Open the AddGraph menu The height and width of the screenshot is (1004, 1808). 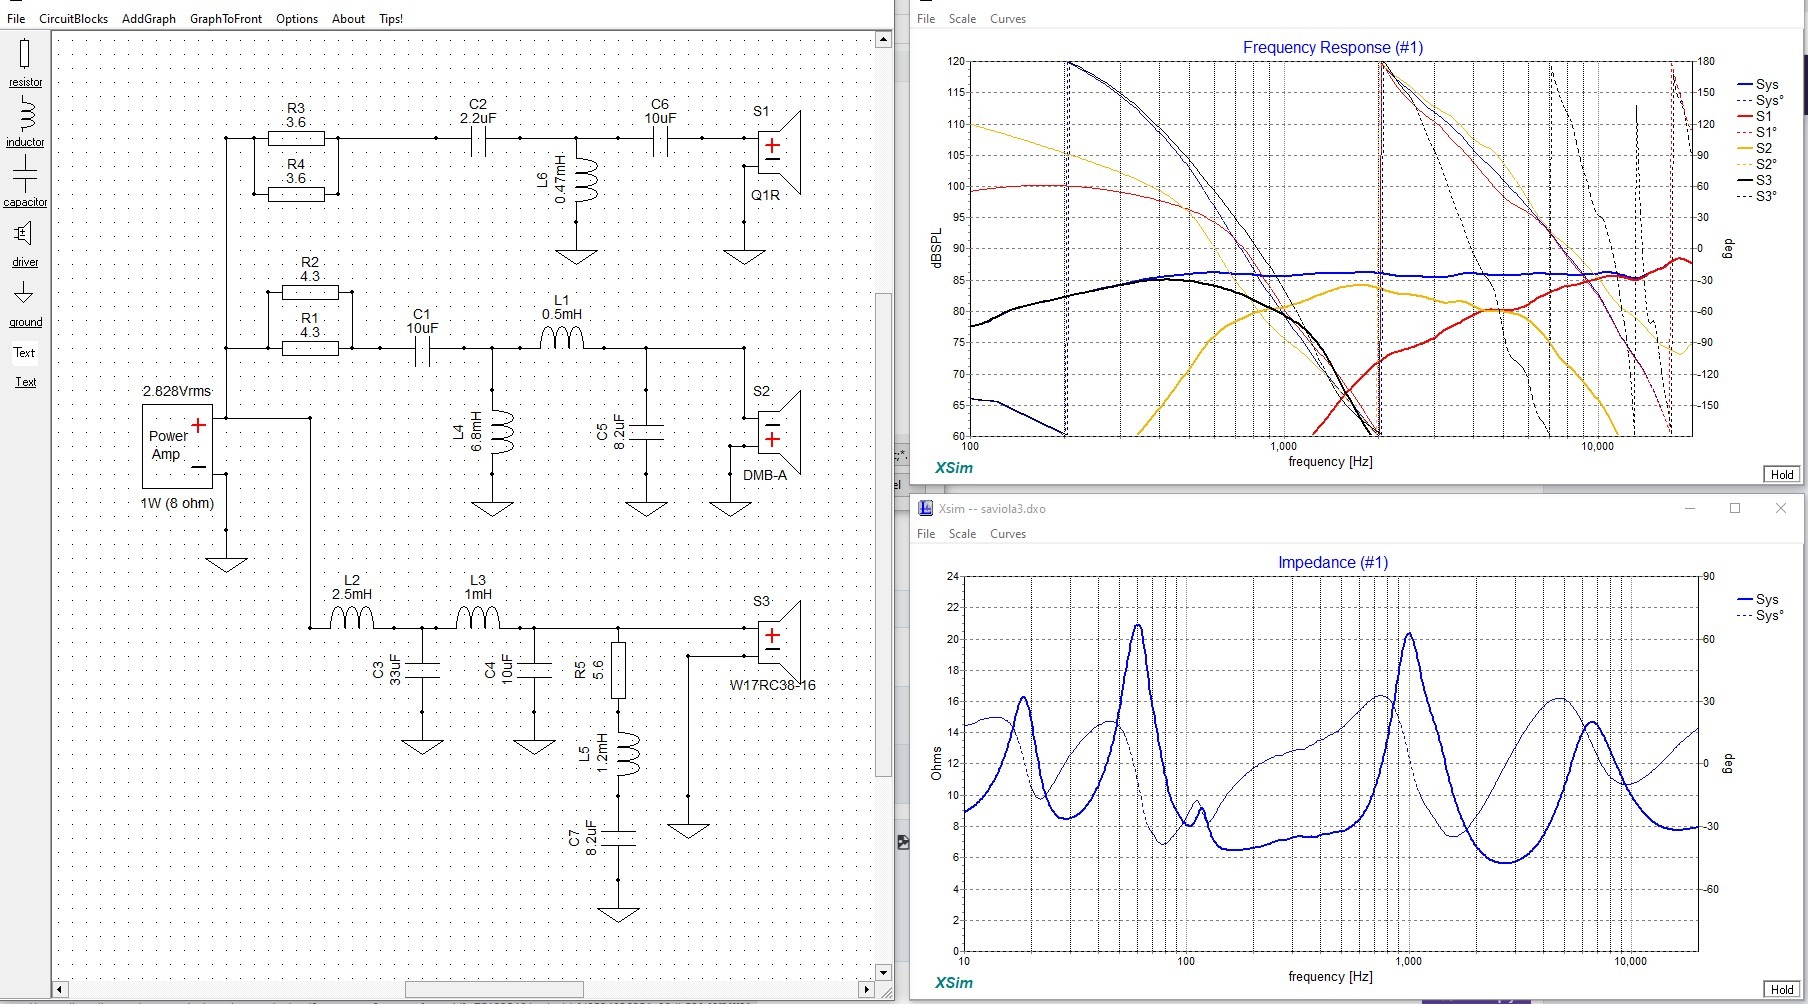coord(149,18)
